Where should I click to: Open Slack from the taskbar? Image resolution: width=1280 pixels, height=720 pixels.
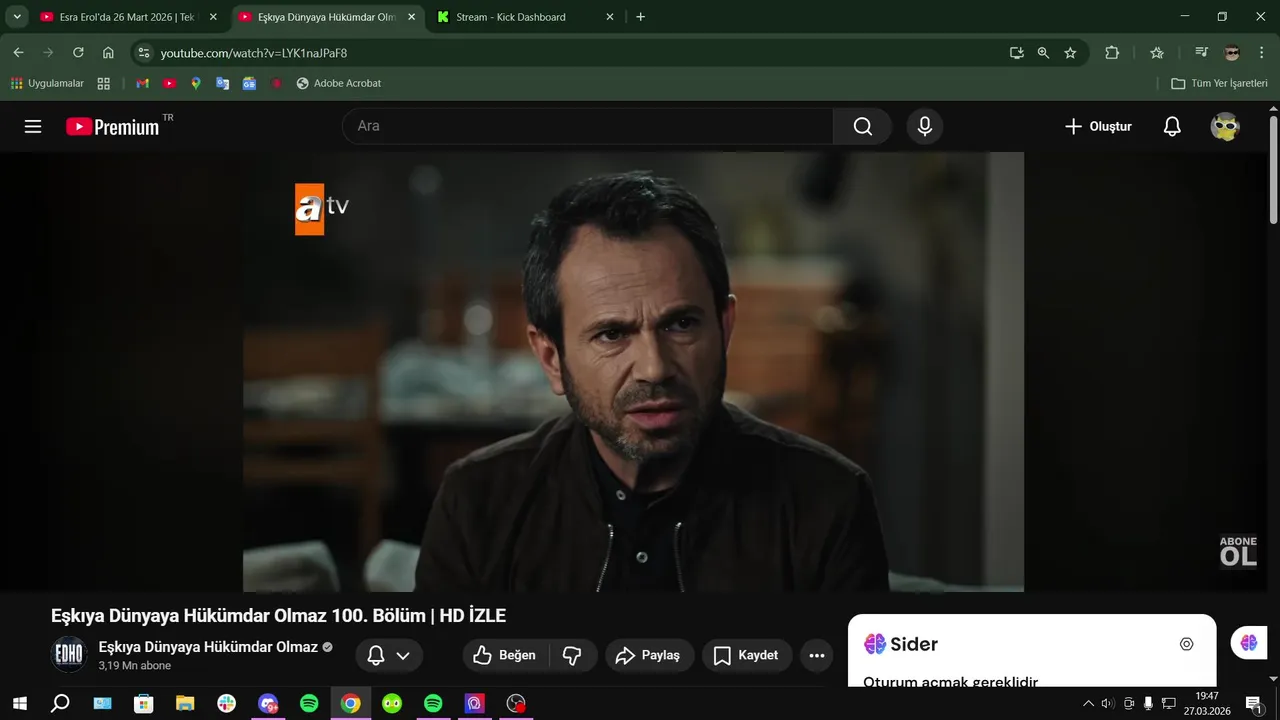[x=226, y=704]
